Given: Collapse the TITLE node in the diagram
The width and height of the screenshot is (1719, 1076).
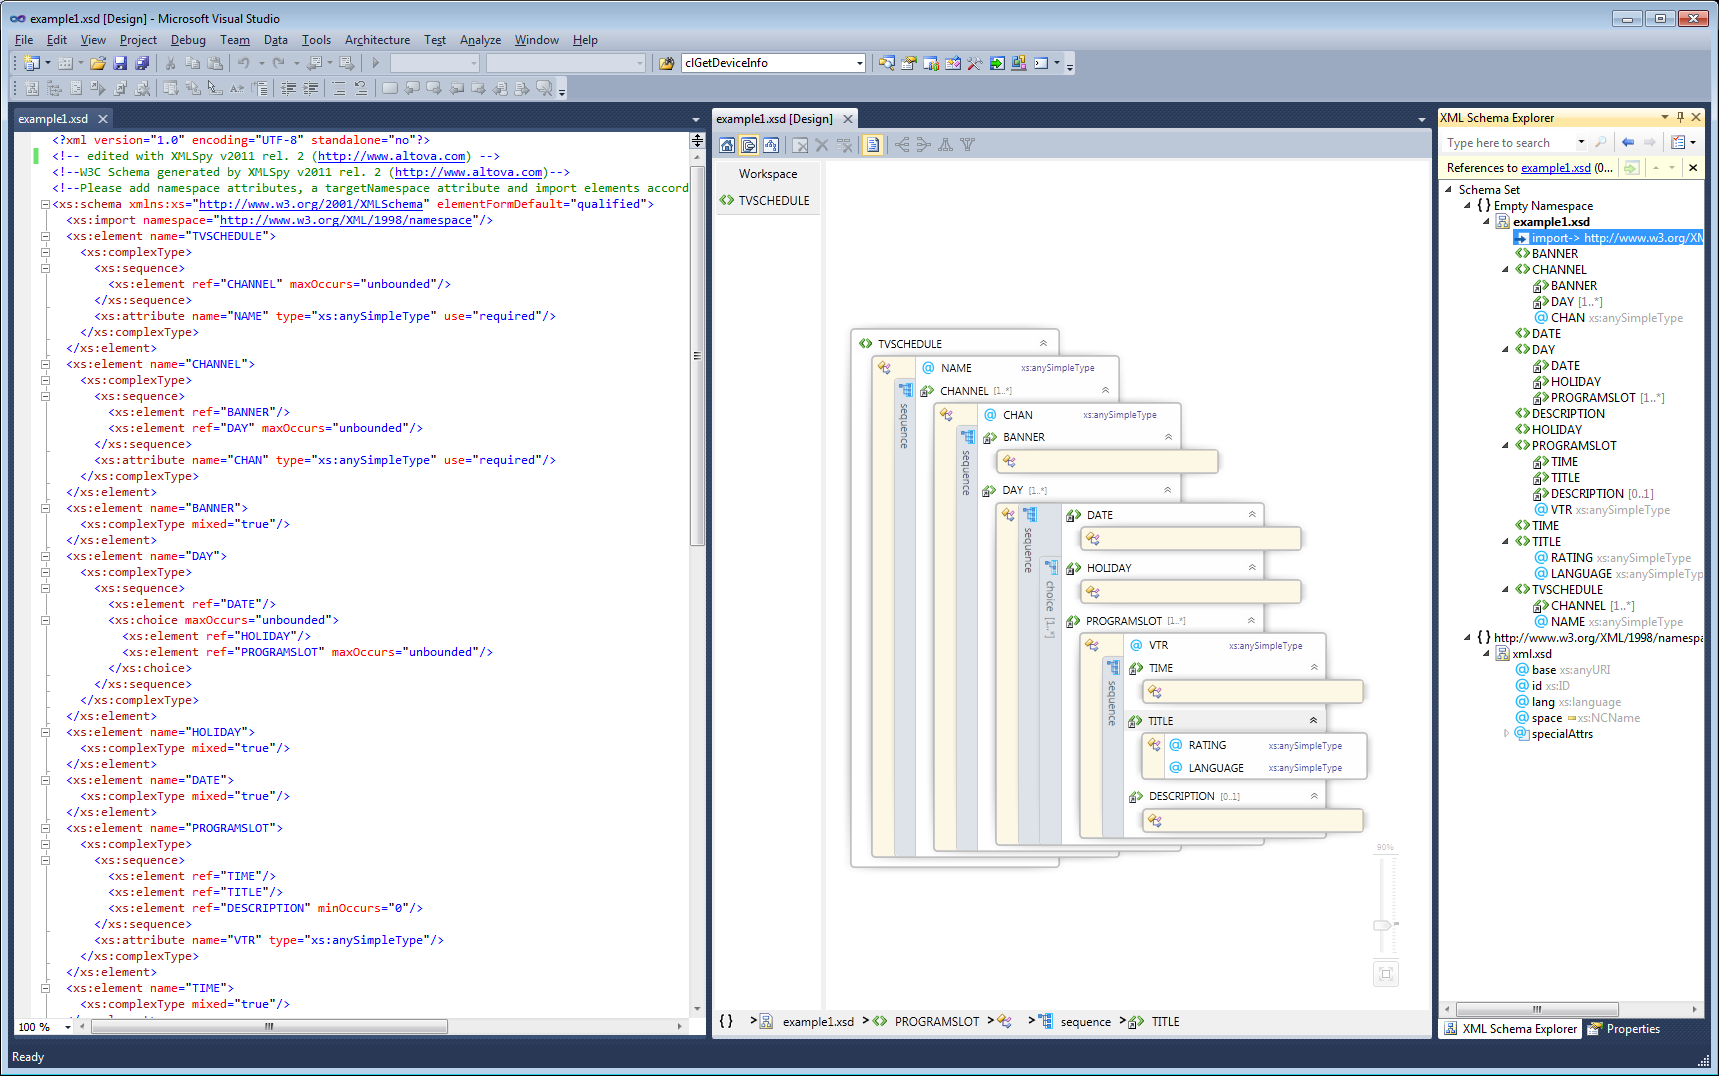Looking at the screenshot, I should click(x=1313, y=720).
